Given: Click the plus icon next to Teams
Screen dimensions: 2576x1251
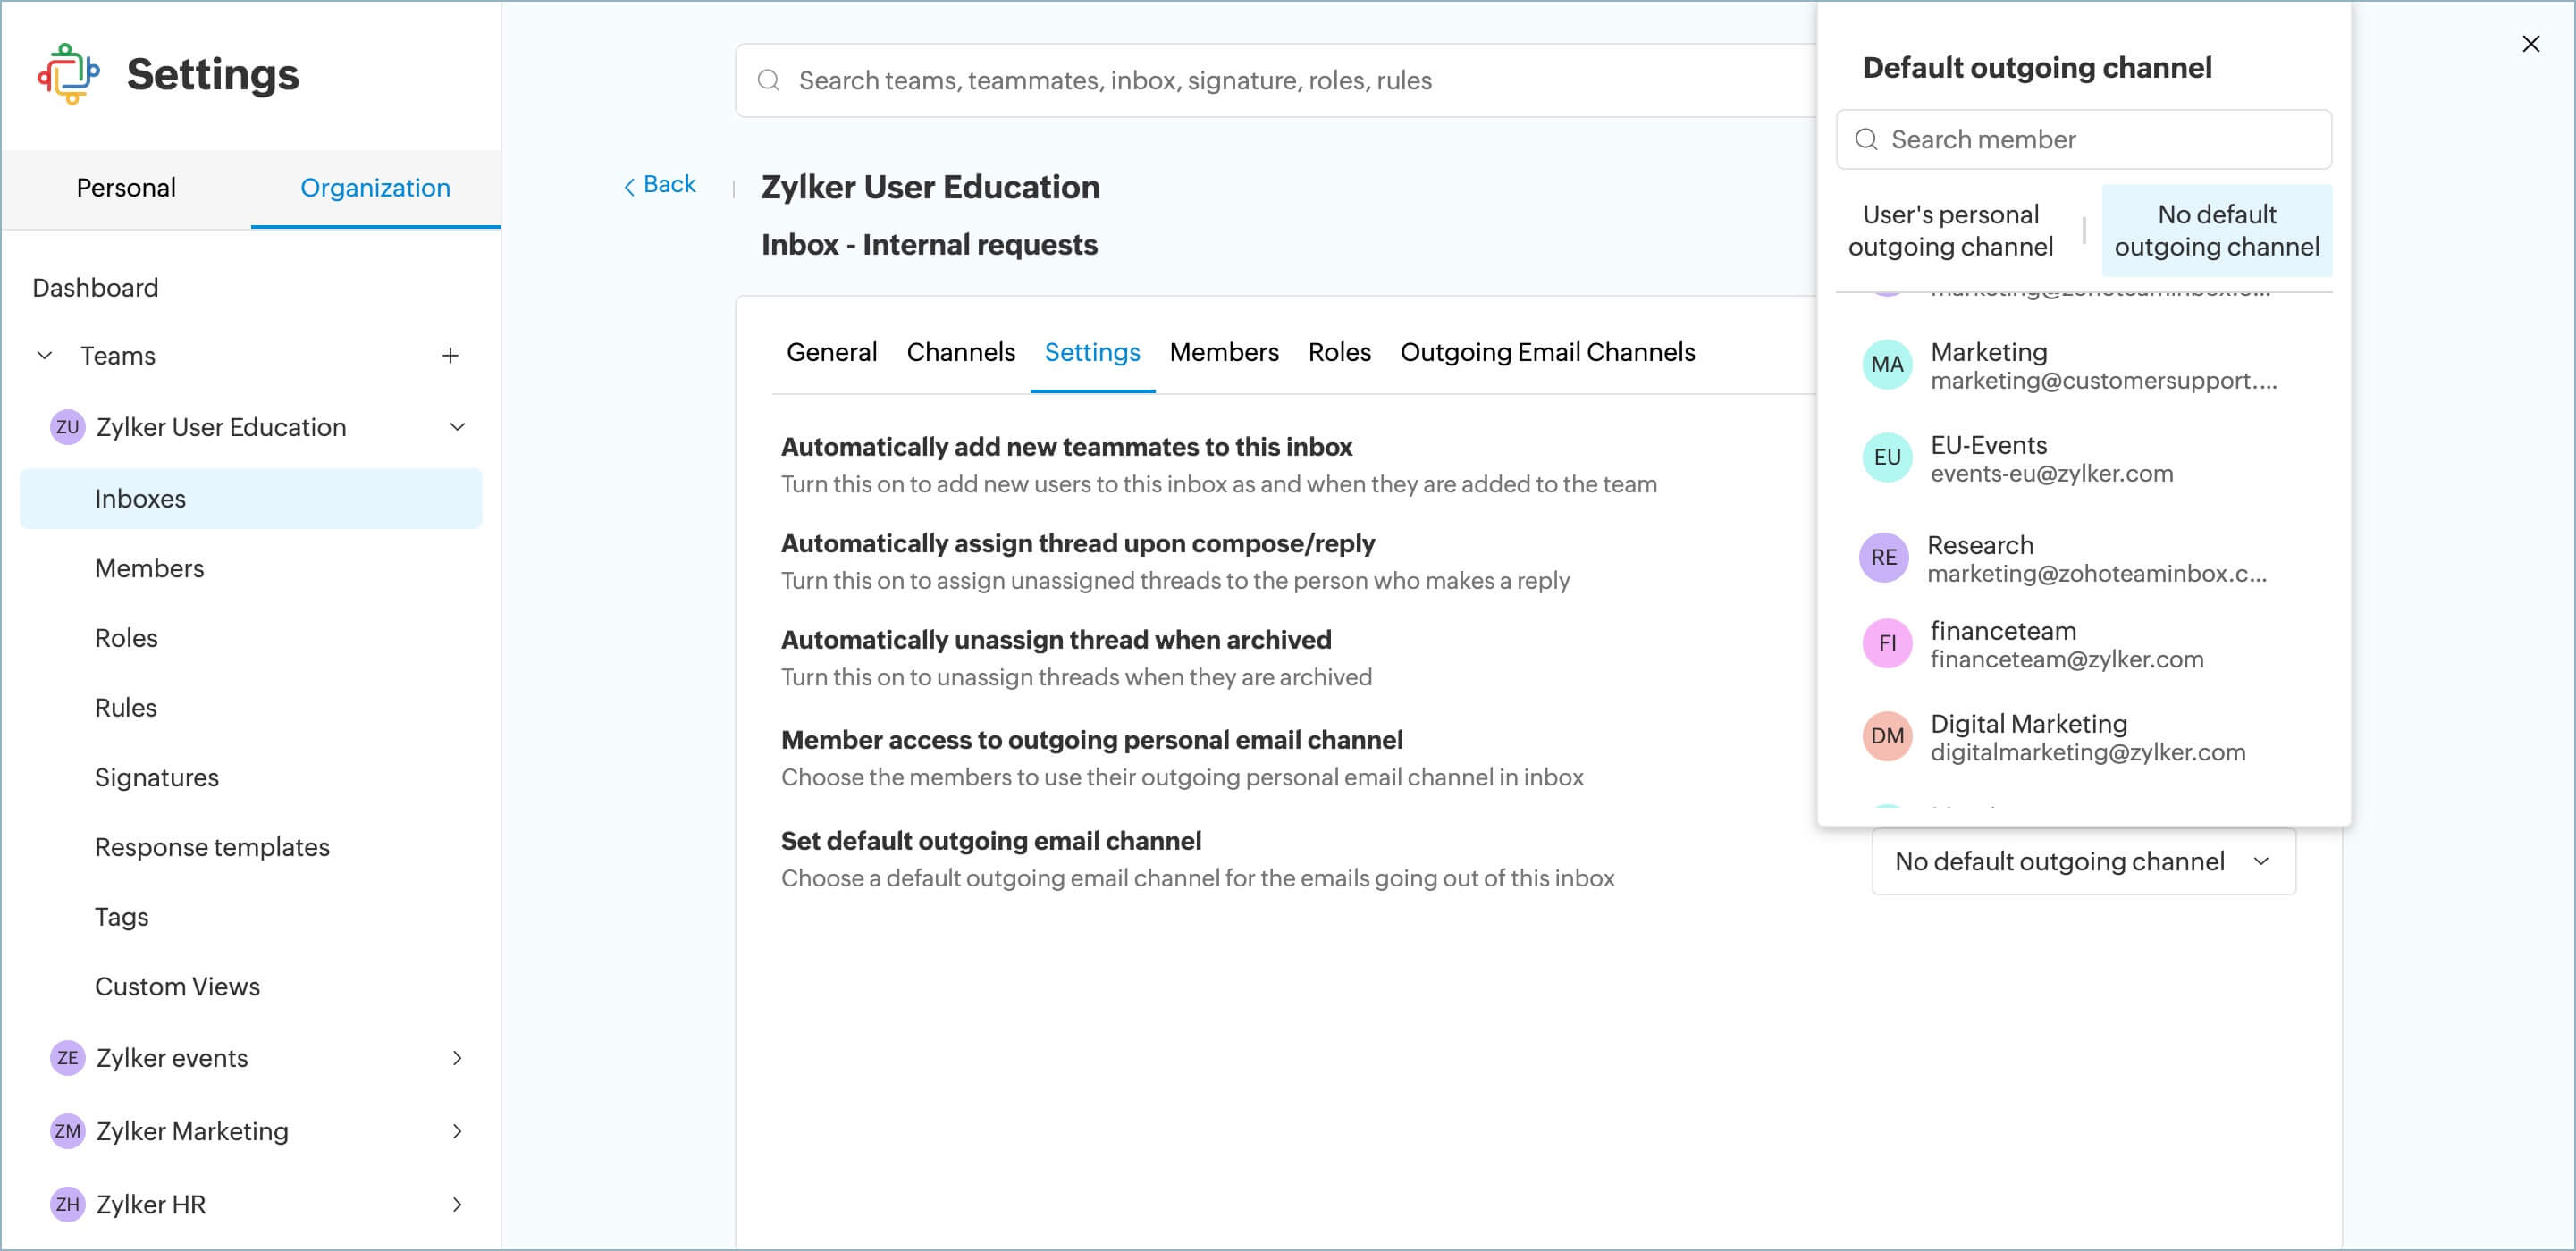Looking at the screenshot, I should (x=450, y=356).
